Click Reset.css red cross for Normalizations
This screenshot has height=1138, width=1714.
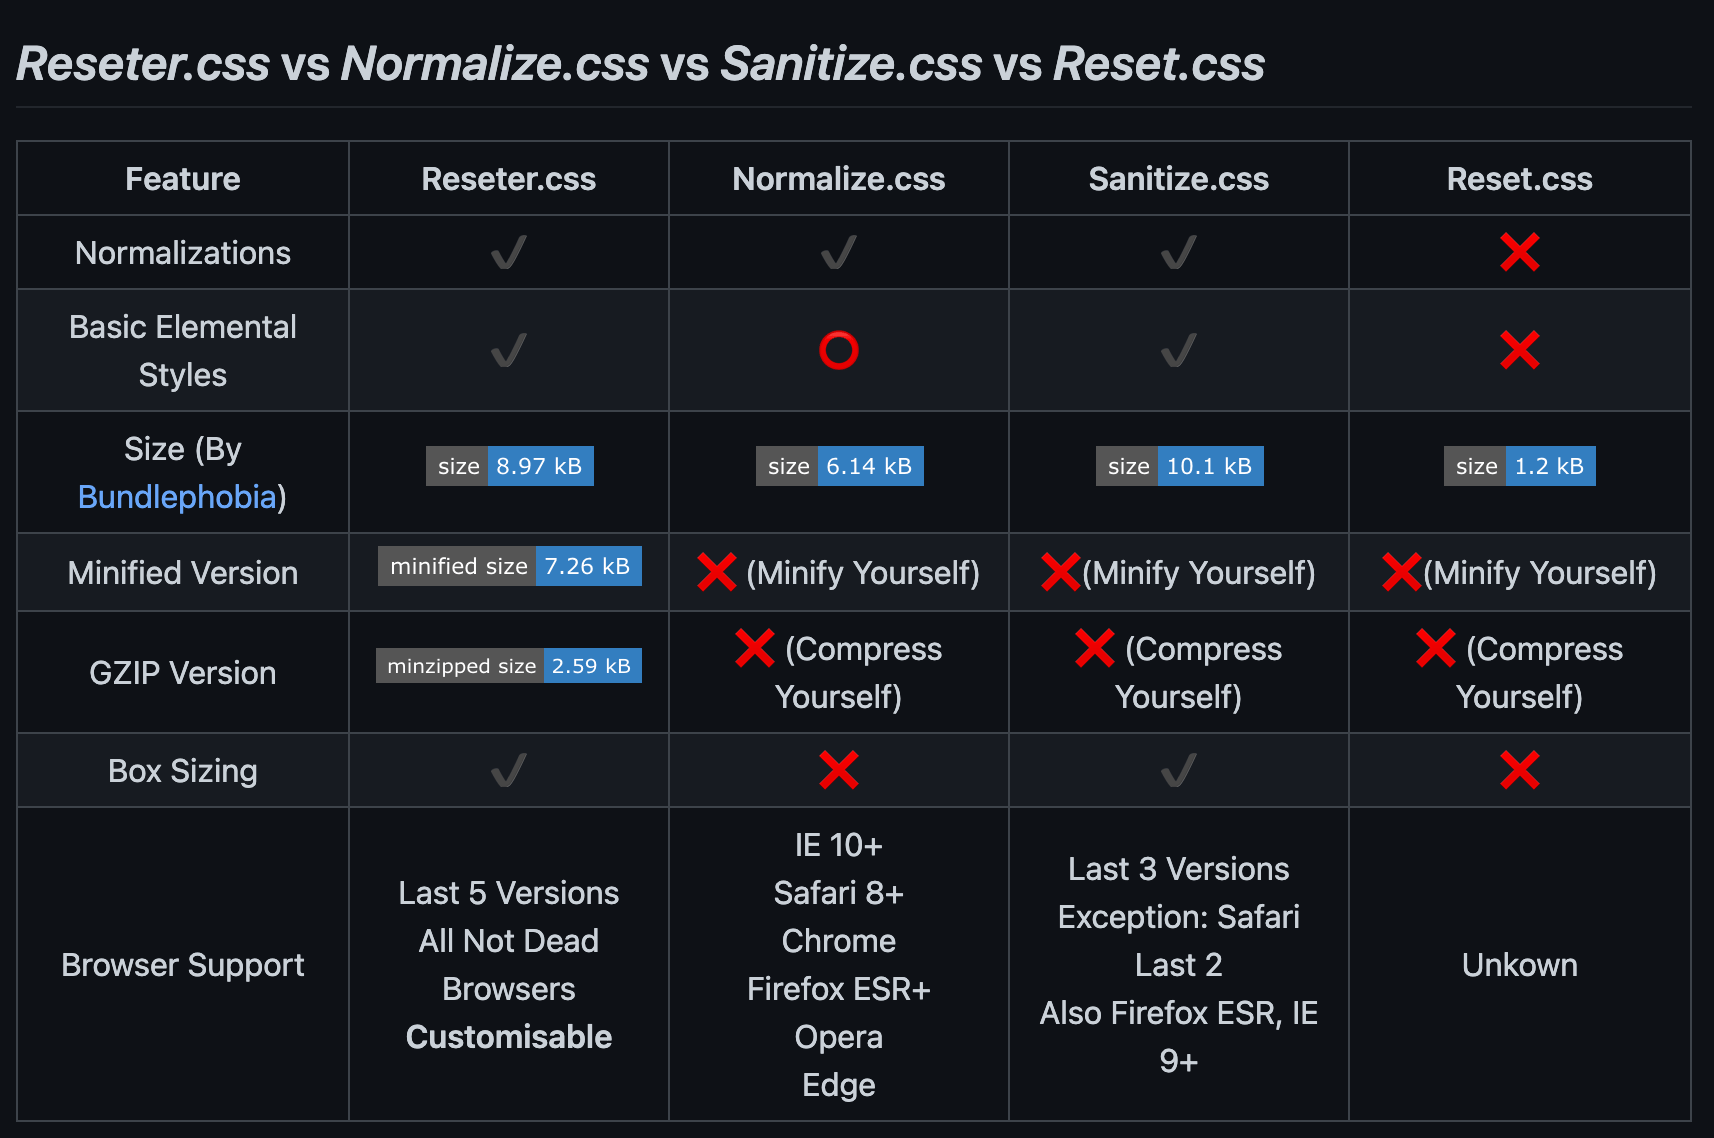pos(1519,252)
